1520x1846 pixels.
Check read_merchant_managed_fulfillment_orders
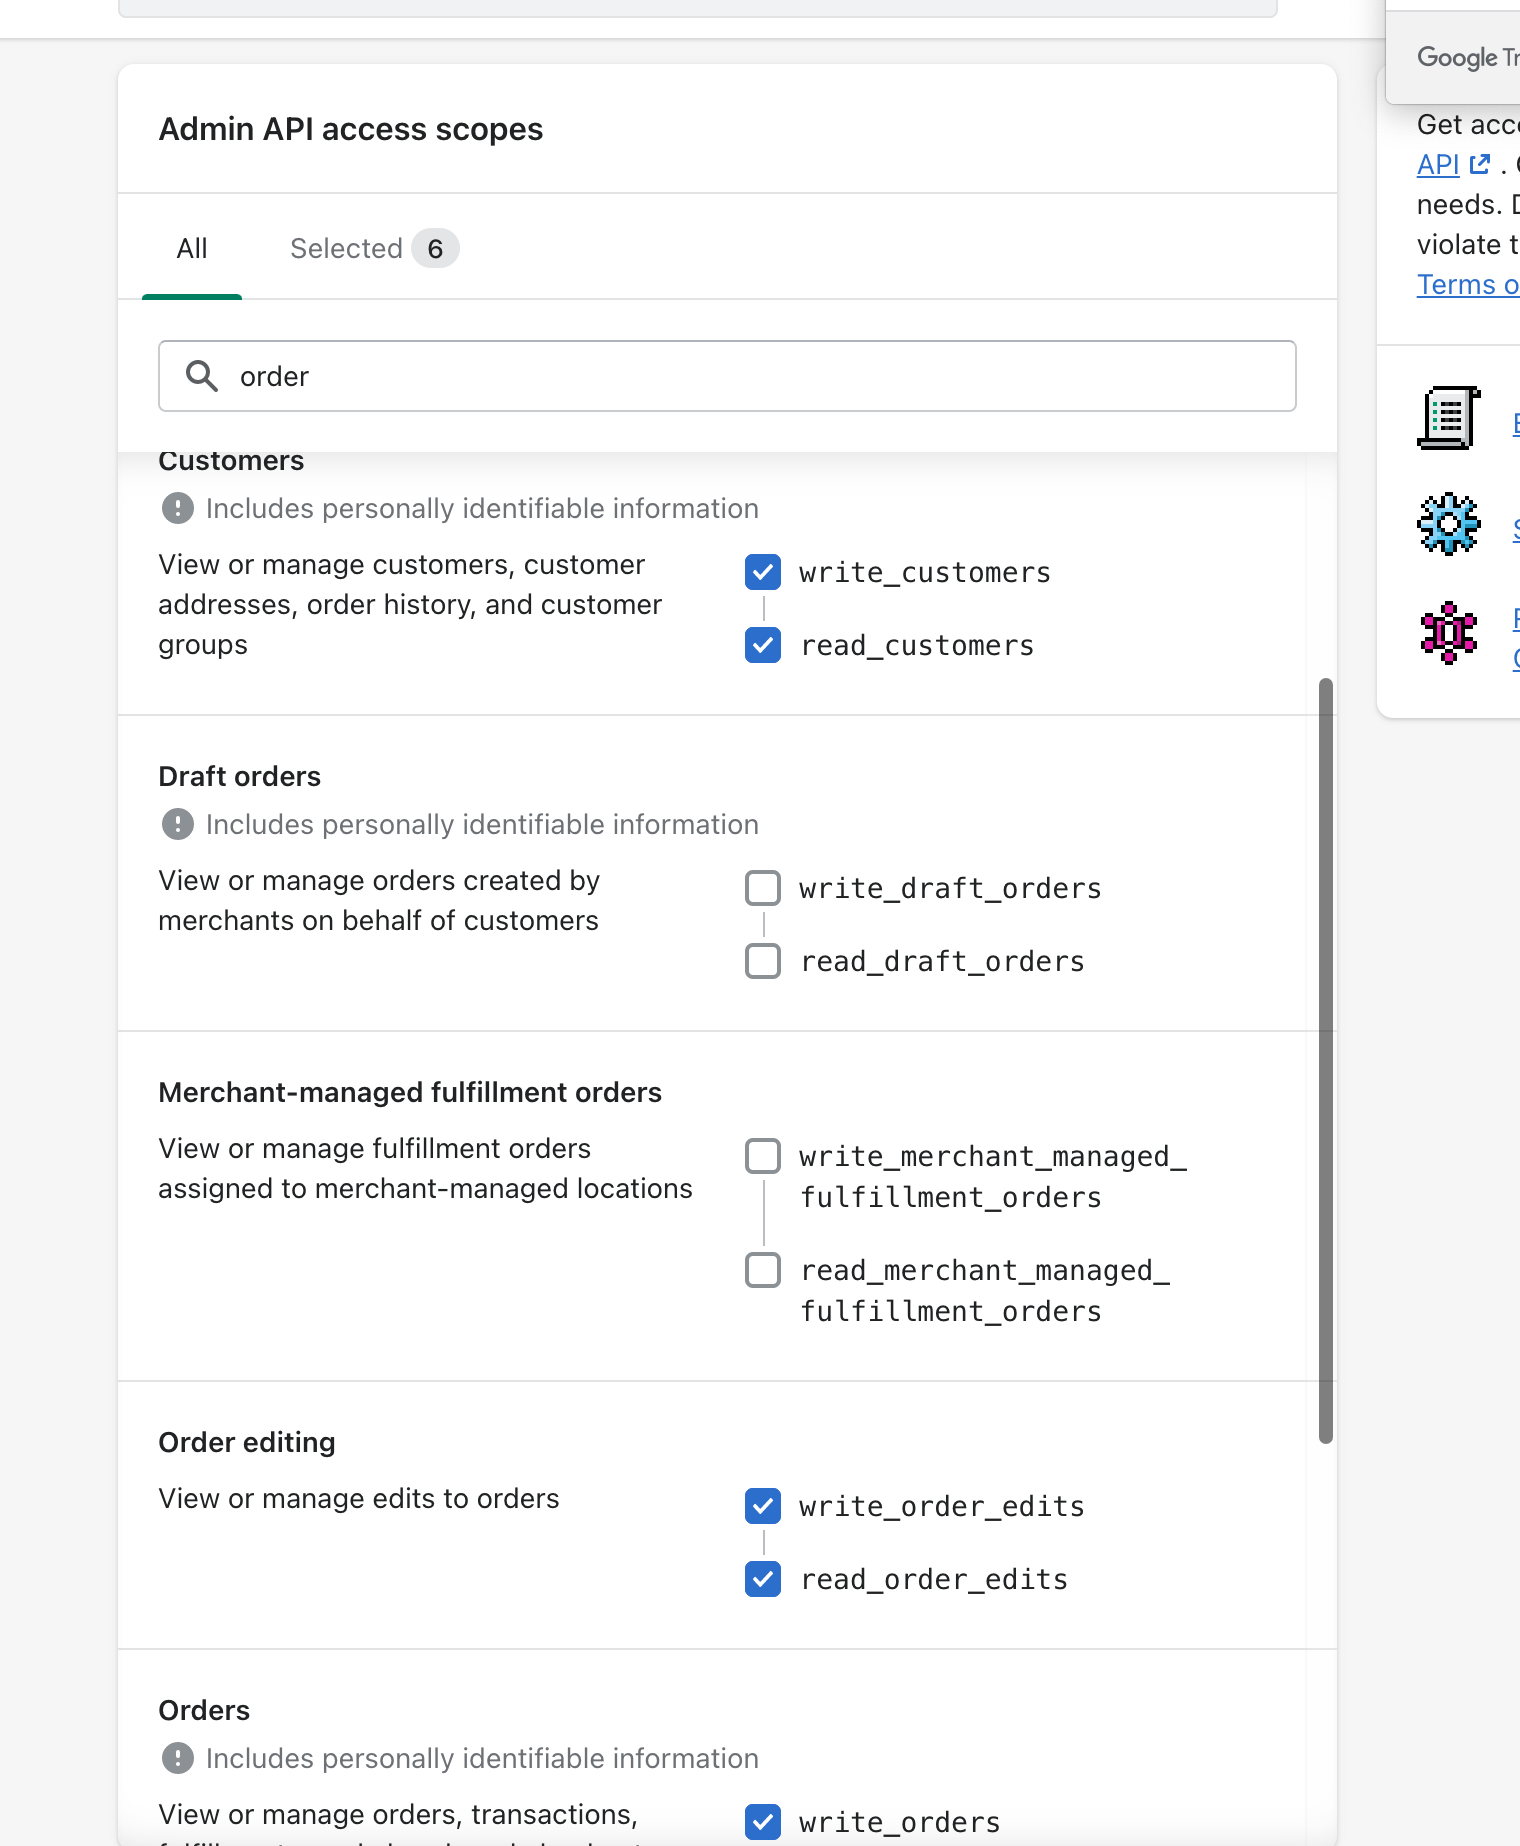[x=763, y=1270]
